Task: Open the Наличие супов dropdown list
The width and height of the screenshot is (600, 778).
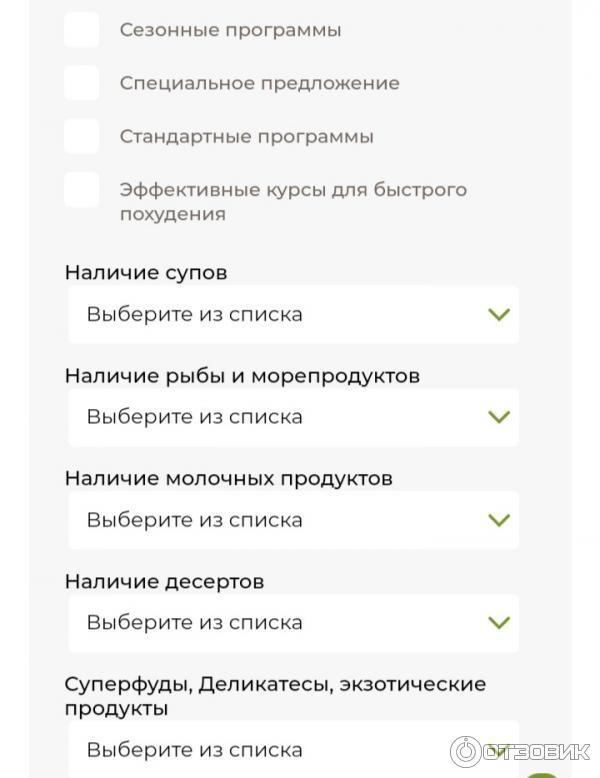Action: pos(293,314)
